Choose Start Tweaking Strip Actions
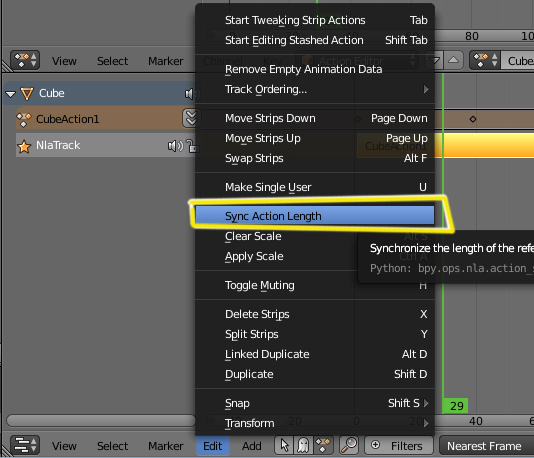The width and height of the screenshot is (534, 458). (x=315, y=20)
